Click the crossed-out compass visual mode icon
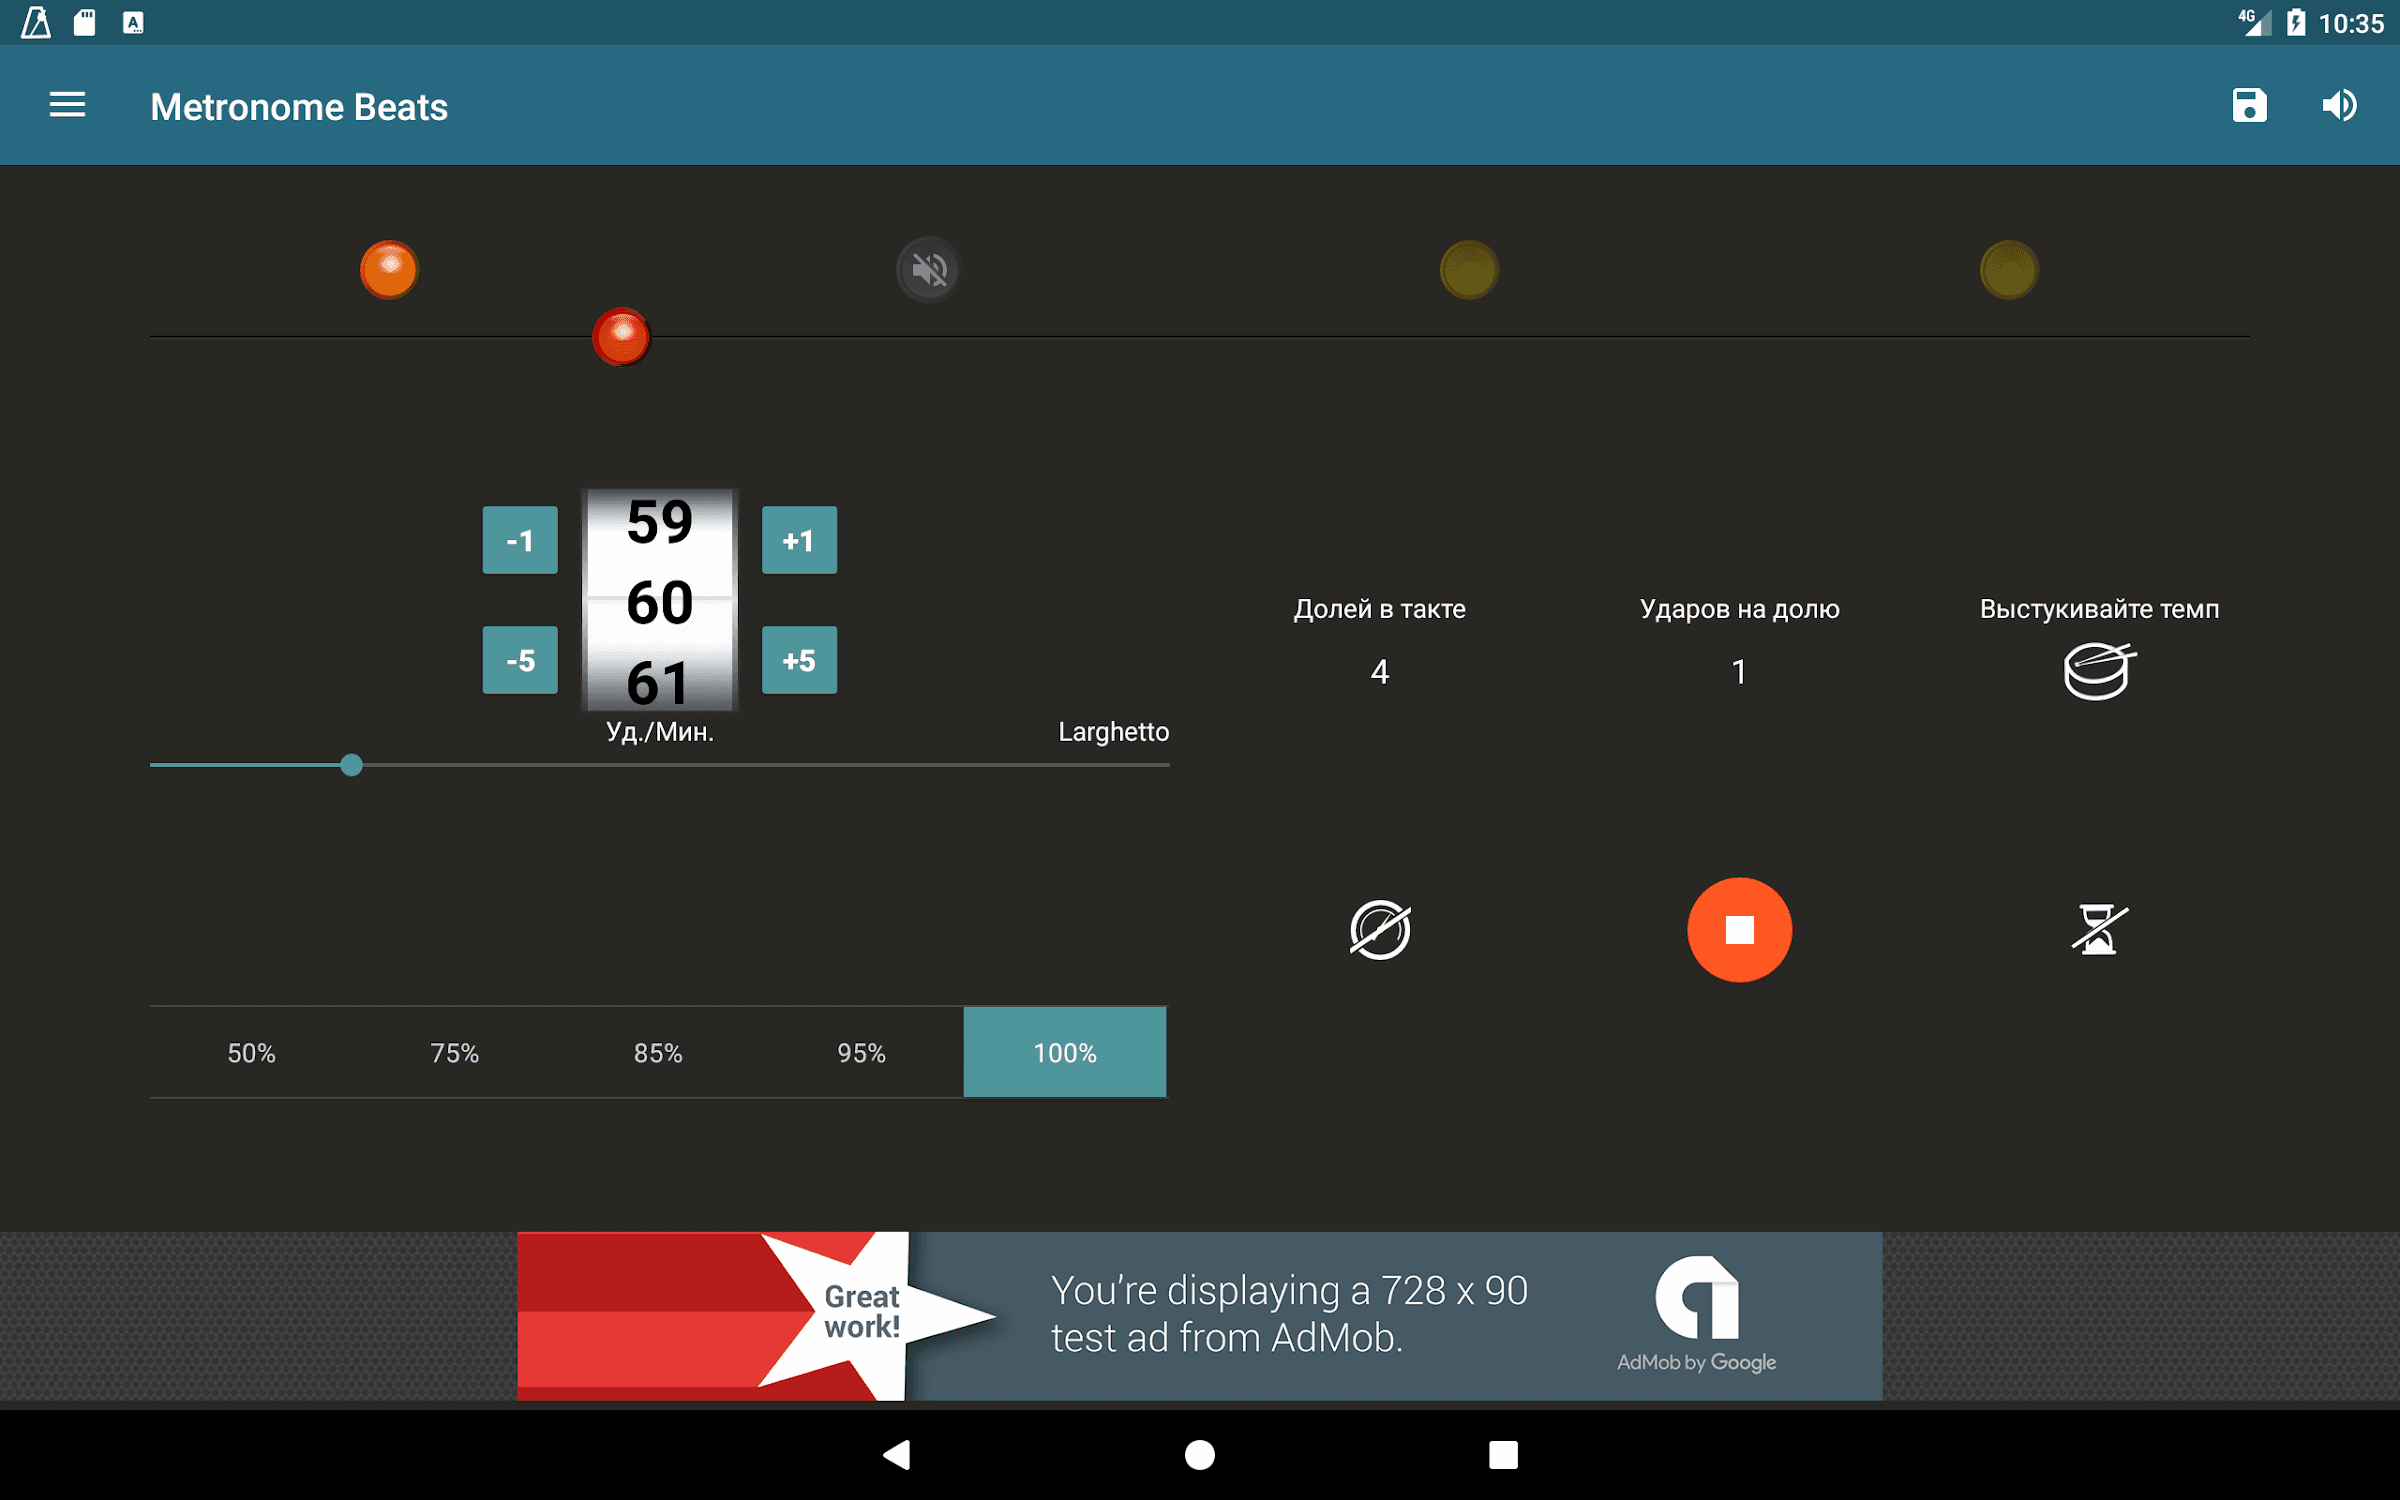 [1380, 930]
